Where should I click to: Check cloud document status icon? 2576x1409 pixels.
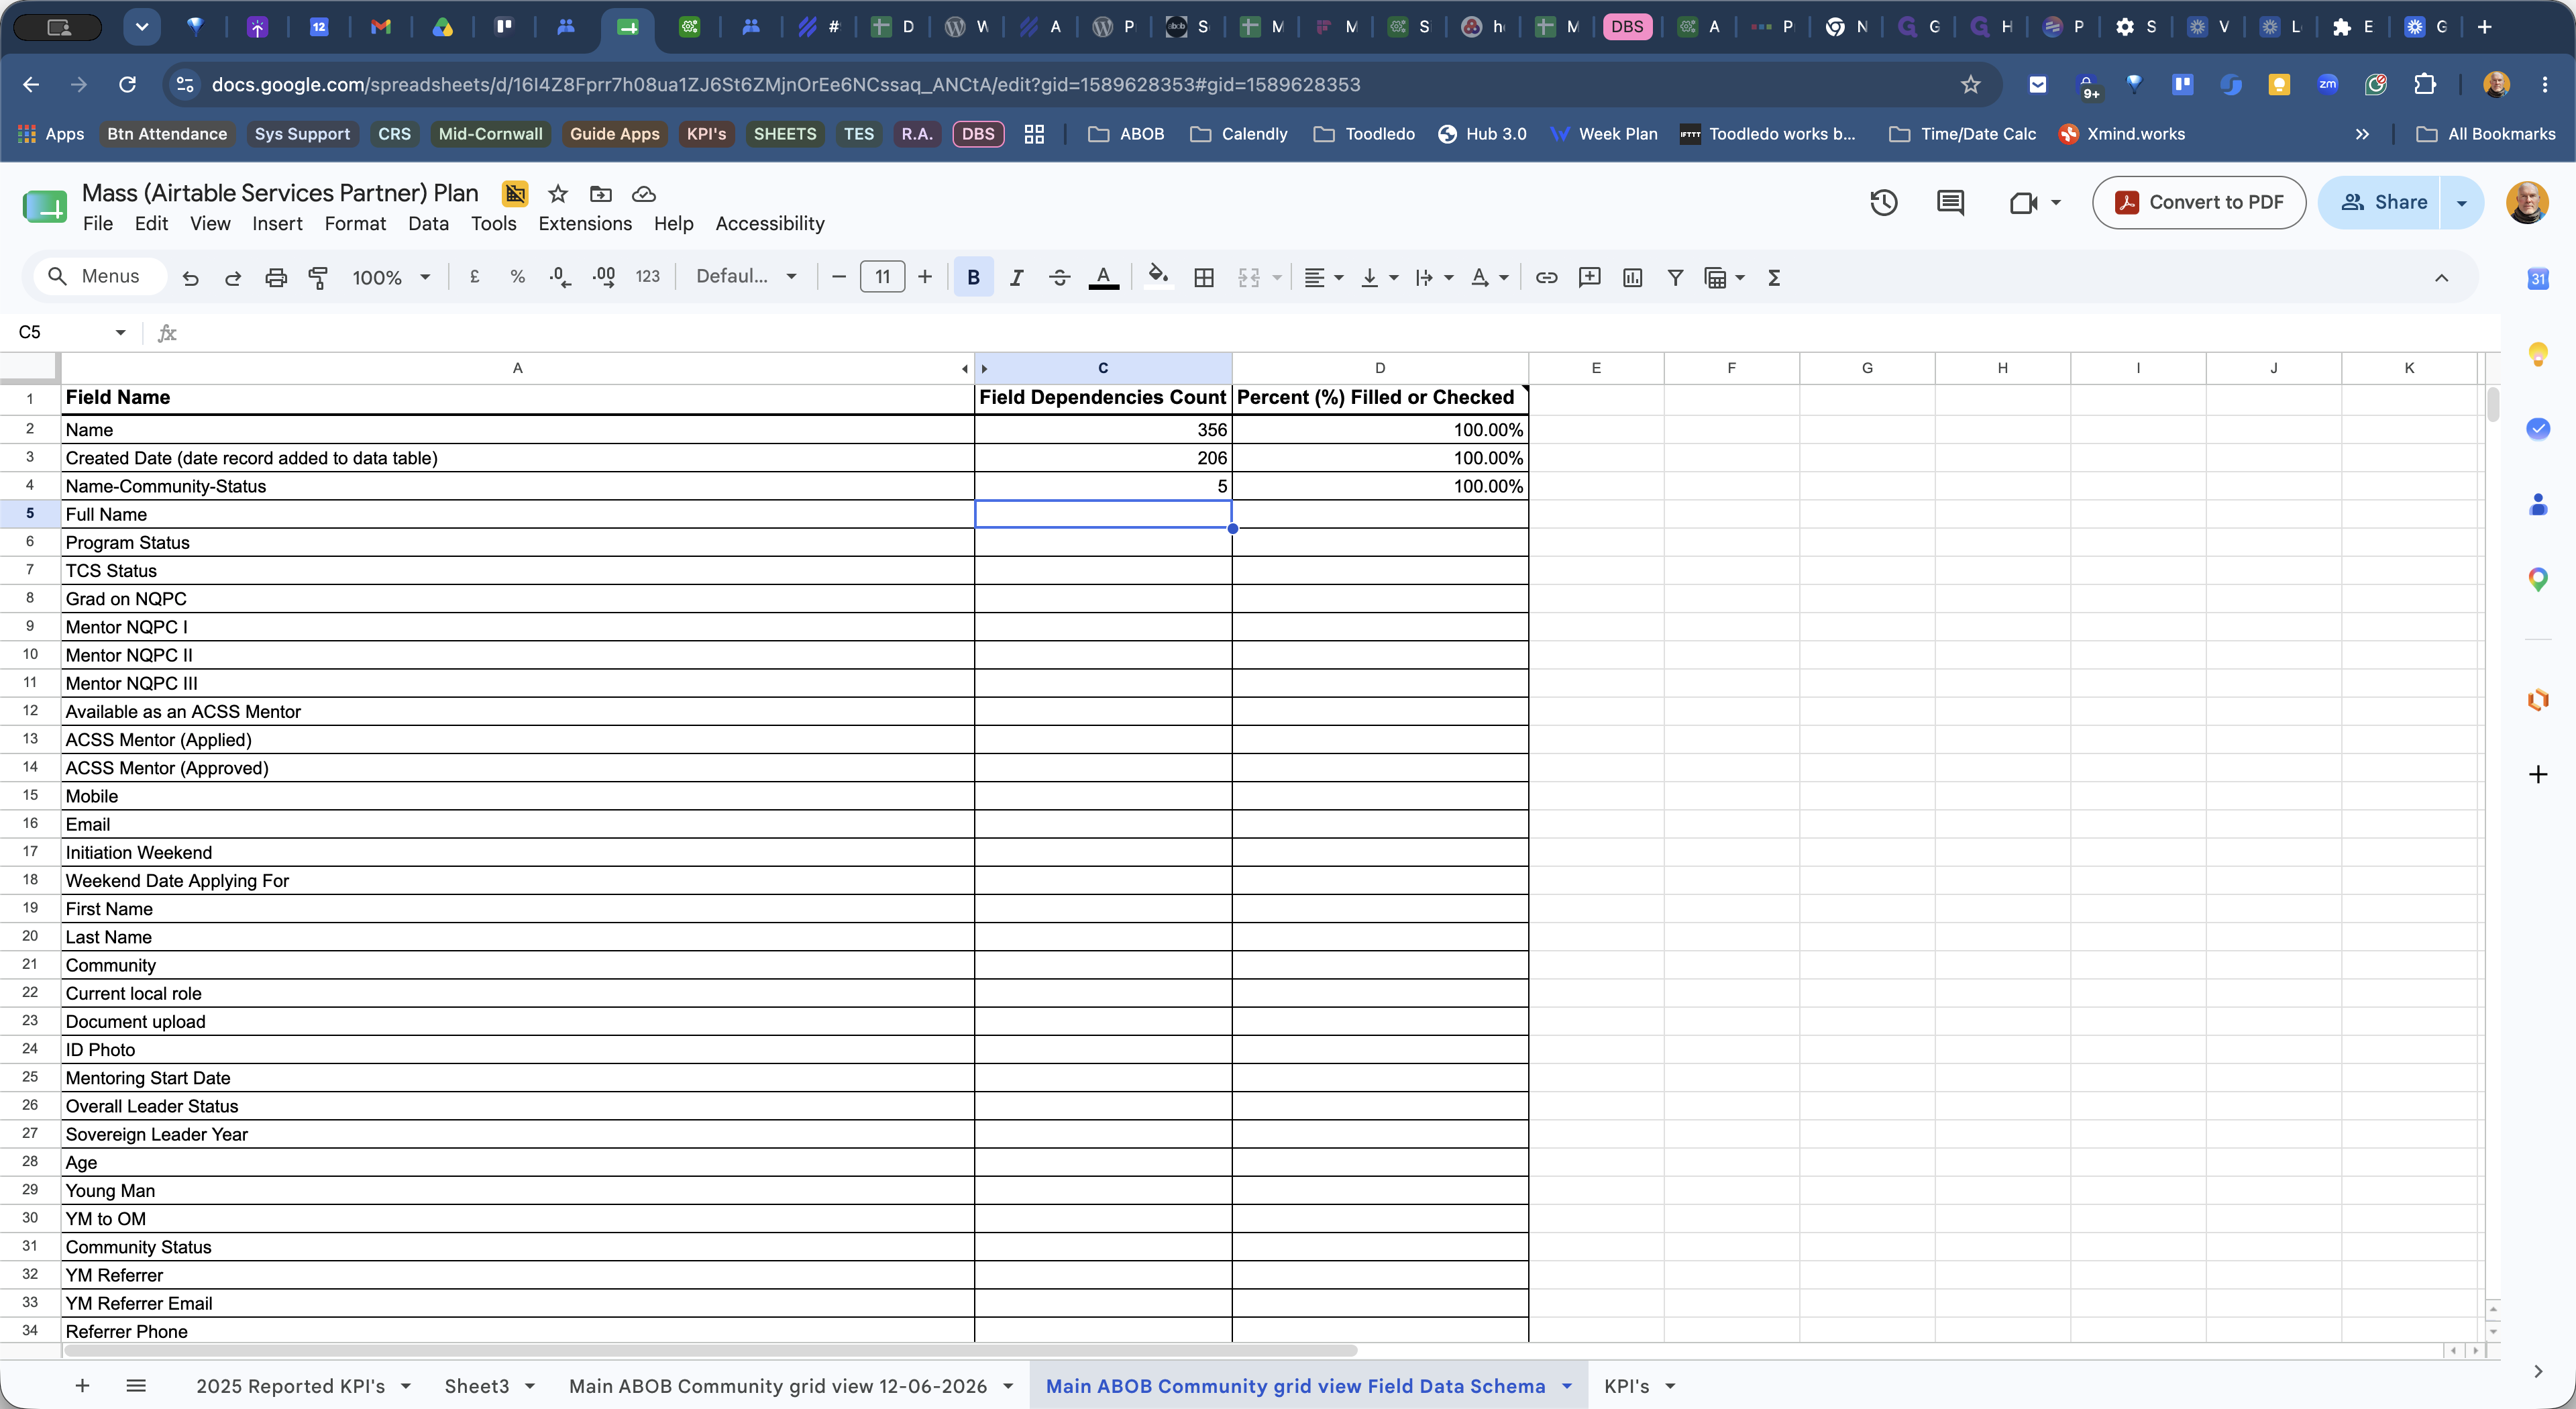point(644,194)
